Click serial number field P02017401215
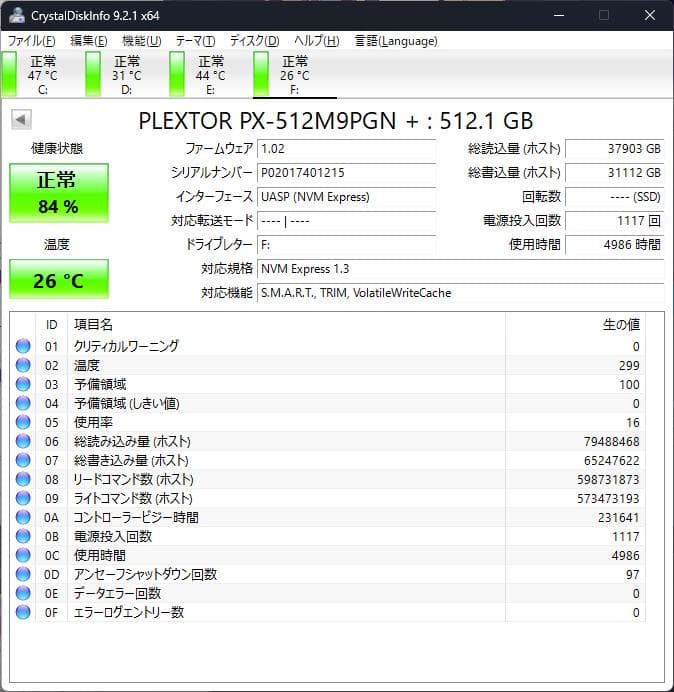The image size is (674, 692). click(x=347, y=173)
